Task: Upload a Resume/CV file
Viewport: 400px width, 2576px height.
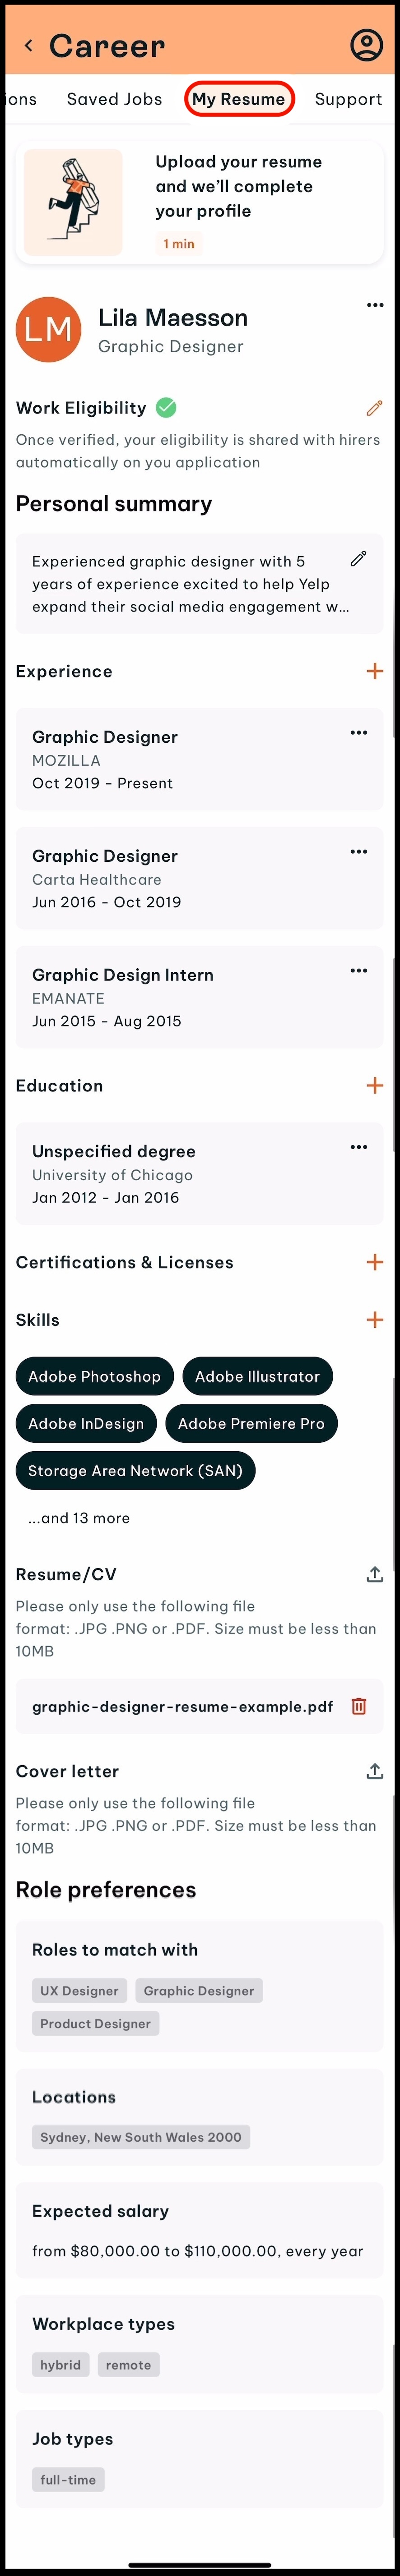Action: (x=374, y=1574)
